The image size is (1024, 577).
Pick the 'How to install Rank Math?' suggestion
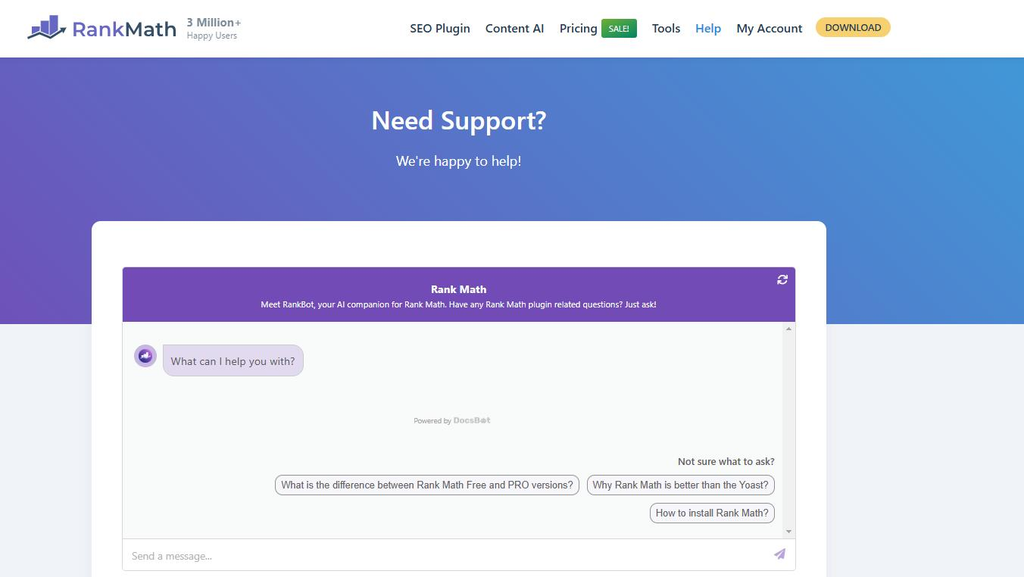[x=712, y=513]
